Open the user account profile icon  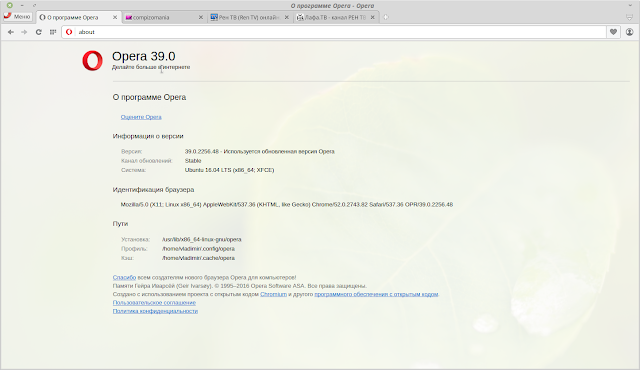point(629,32)
